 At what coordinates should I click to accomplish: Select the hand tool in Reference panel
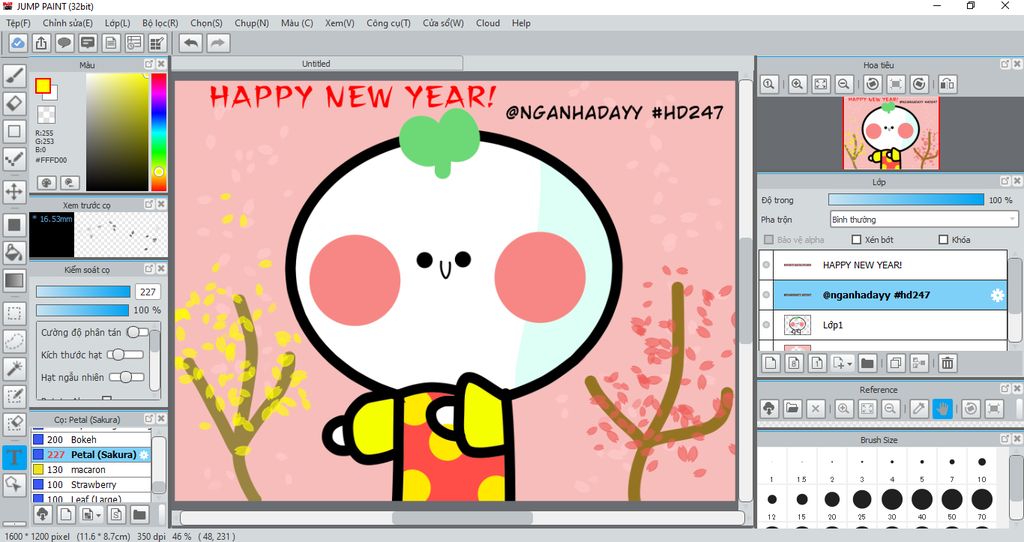point(942,409)
